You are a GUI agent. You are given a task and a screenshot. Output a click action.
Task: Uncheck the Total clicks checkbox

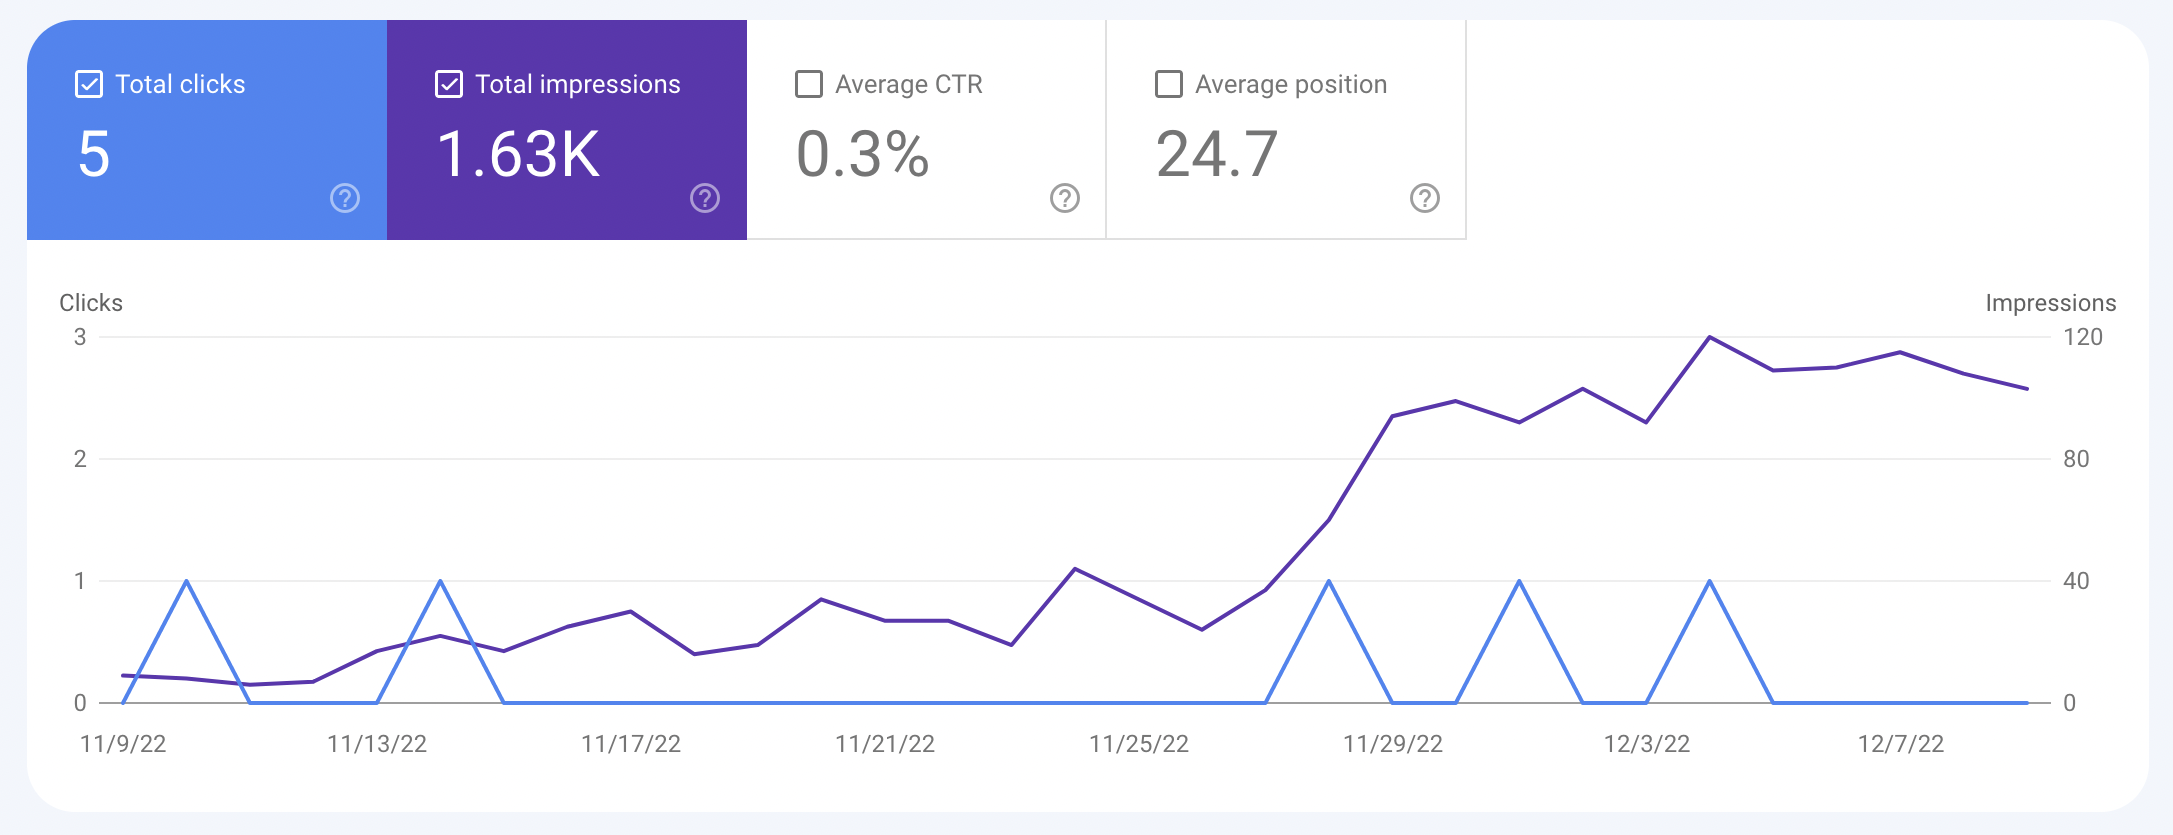tap(89, 84)
